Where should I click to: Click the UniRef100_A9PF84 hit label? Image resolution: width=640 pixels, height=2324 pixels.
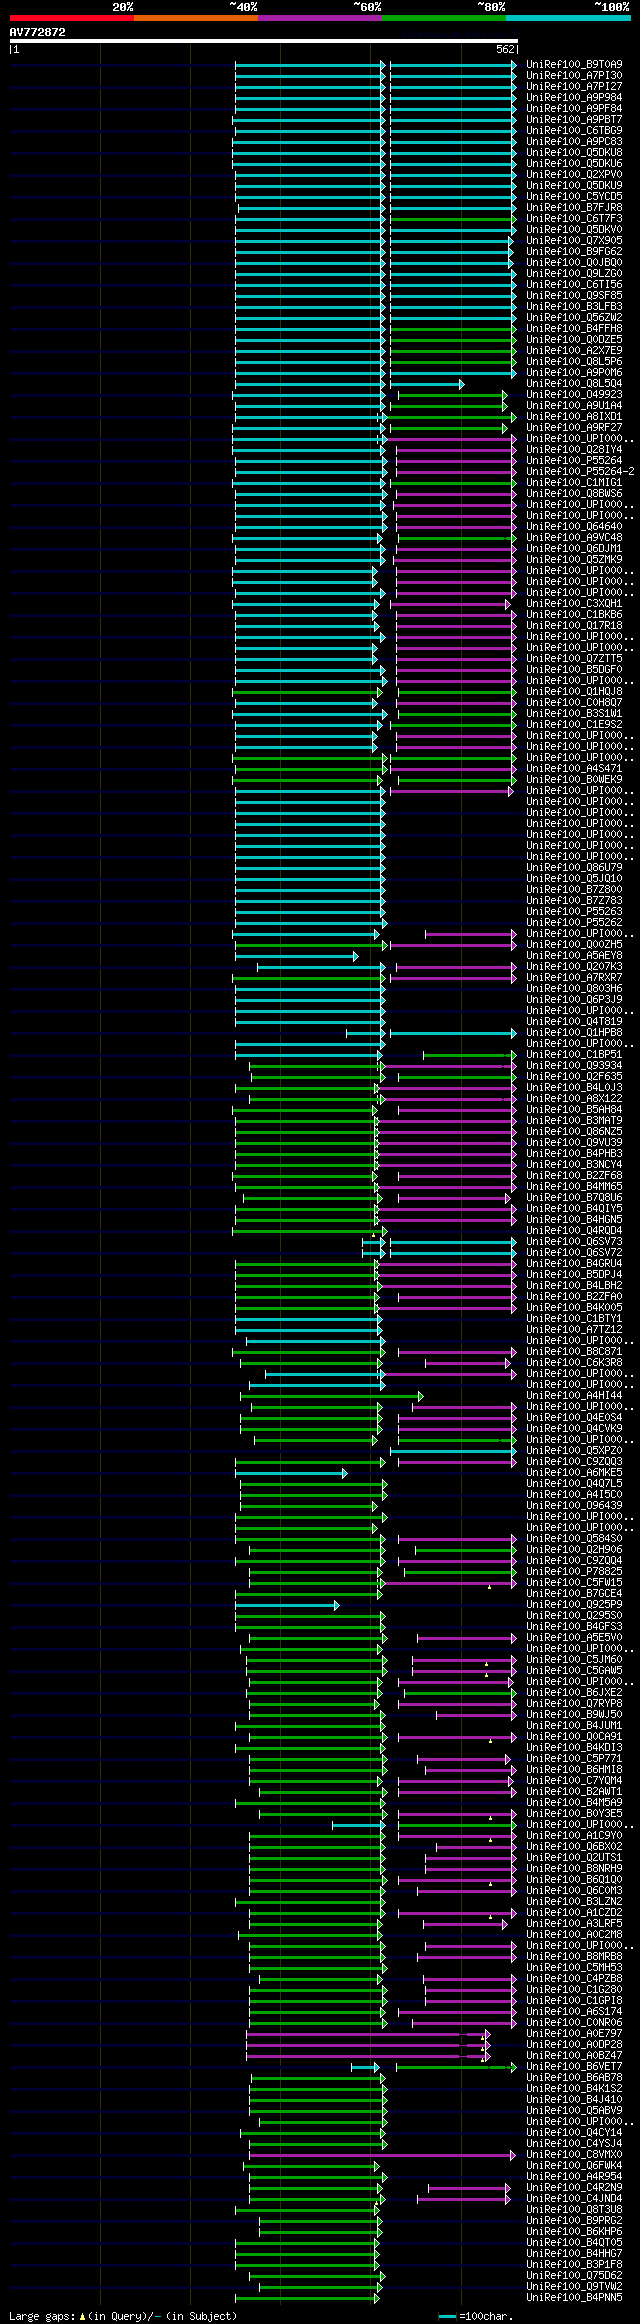pos(574,108)
